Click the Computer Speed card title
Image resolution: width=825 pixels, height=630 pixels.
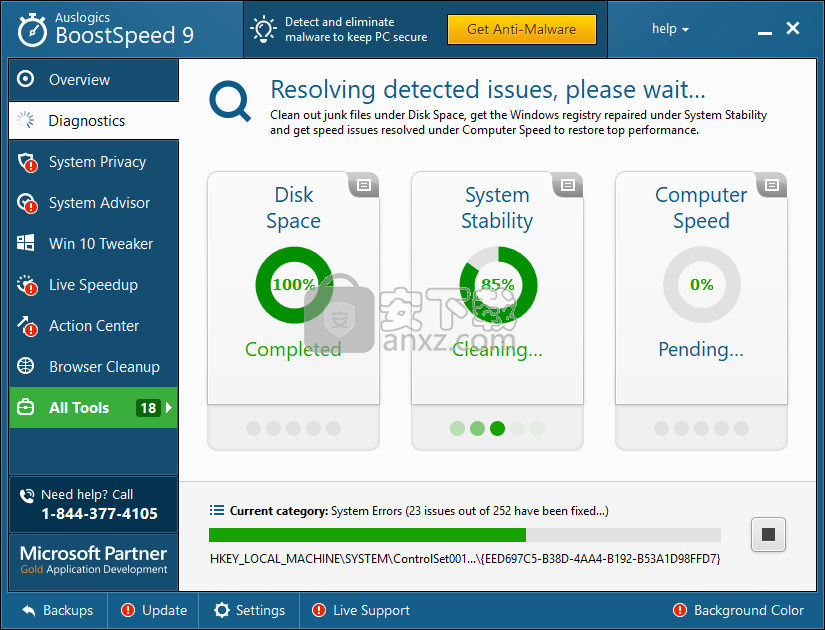(x=701, y=208)
